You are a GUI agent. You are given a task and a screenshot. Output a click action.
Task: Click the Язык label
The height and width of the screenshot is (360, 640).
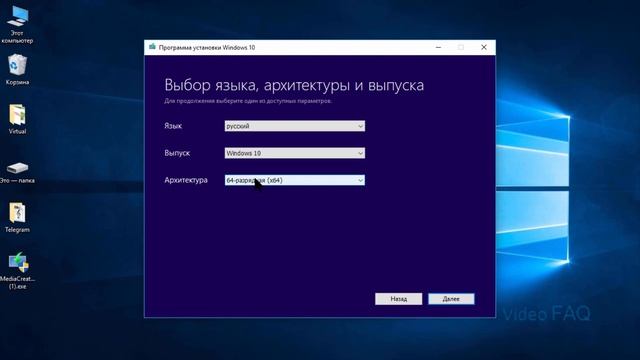173,126
